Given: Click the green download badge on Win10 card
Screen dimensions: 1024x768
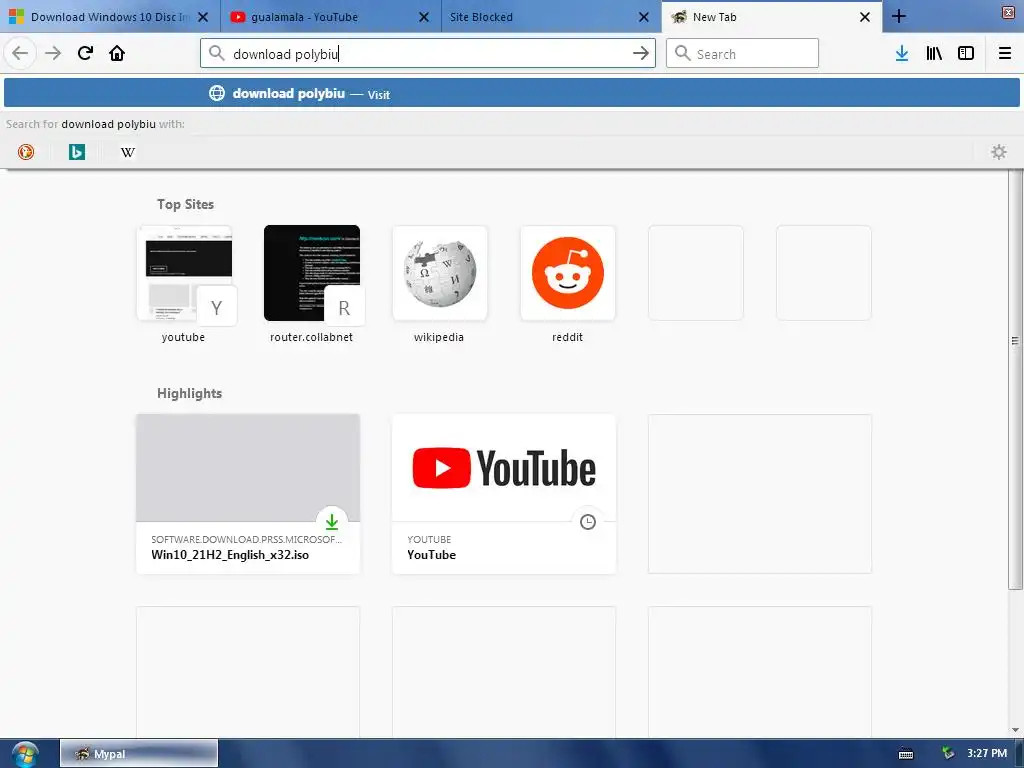Looking at the screenshot, I should point(332,522).
